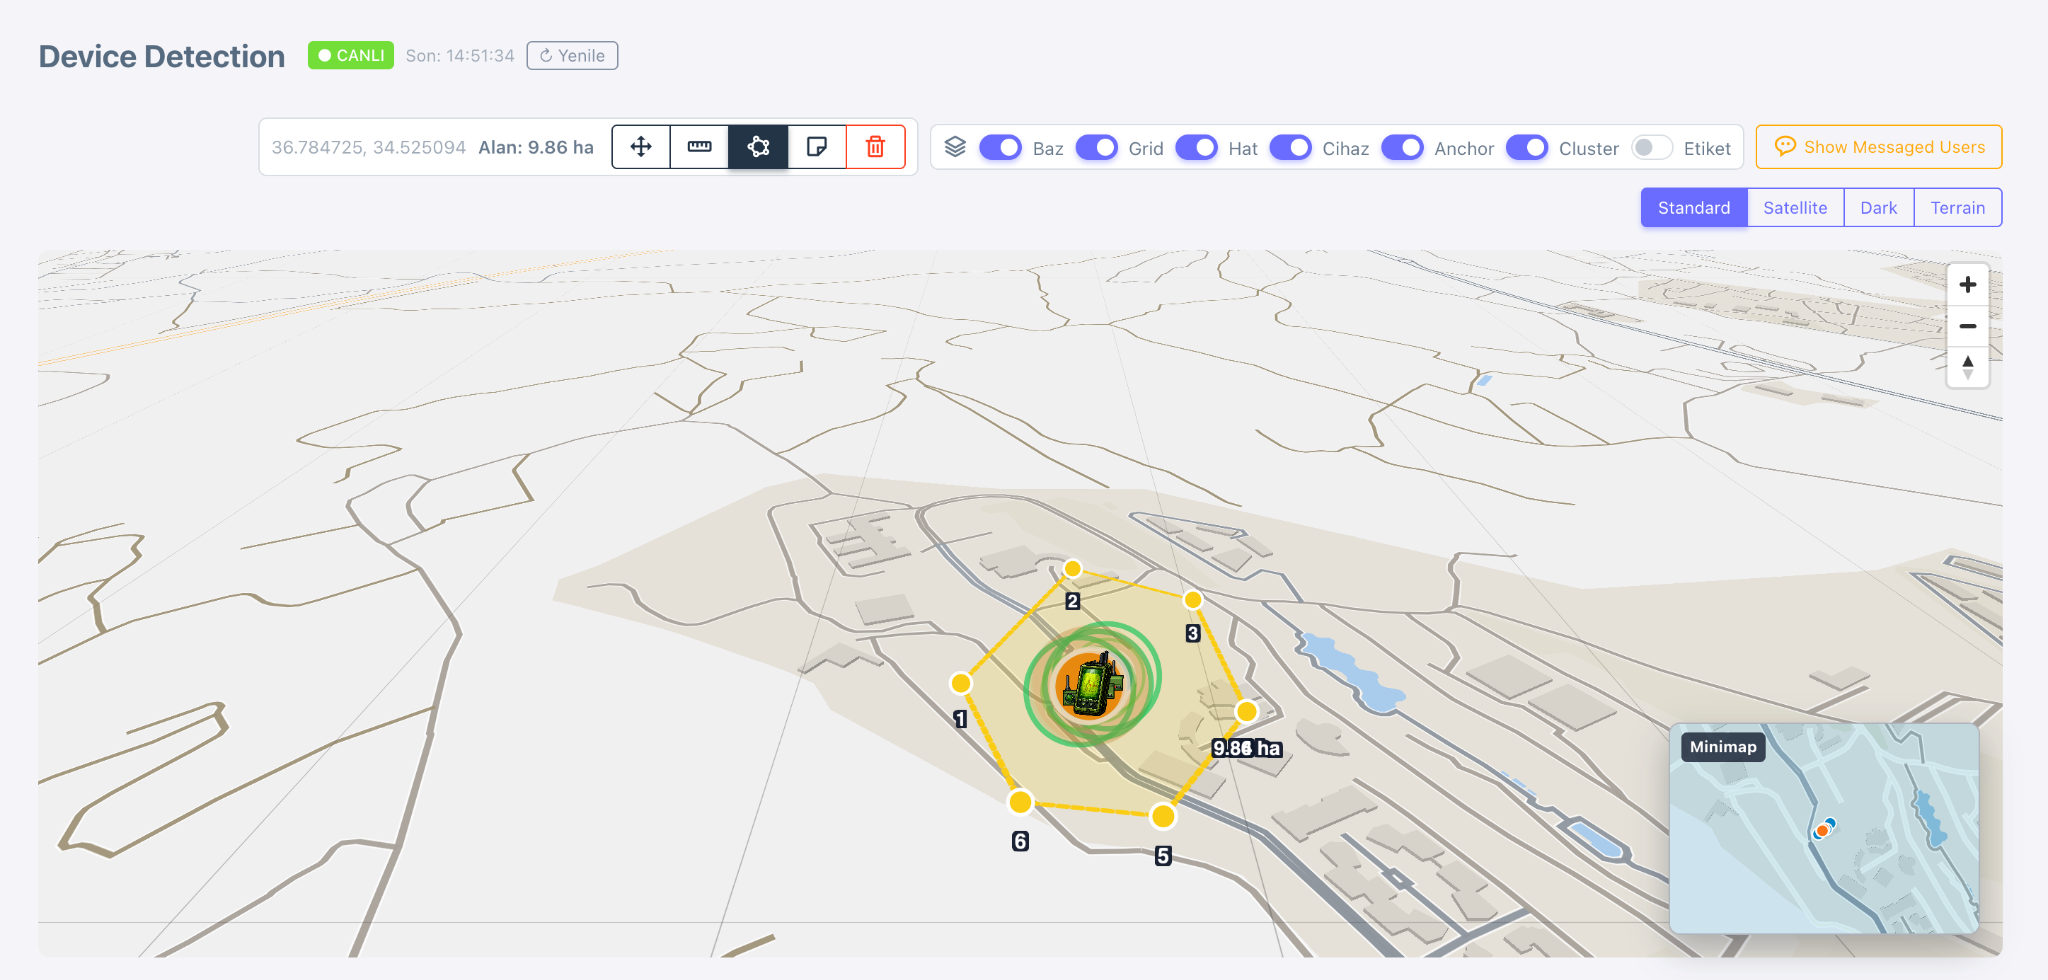Toggle the Cluster switch
The height and width of the screenshot is (980, 2048).
point(1527,147)
